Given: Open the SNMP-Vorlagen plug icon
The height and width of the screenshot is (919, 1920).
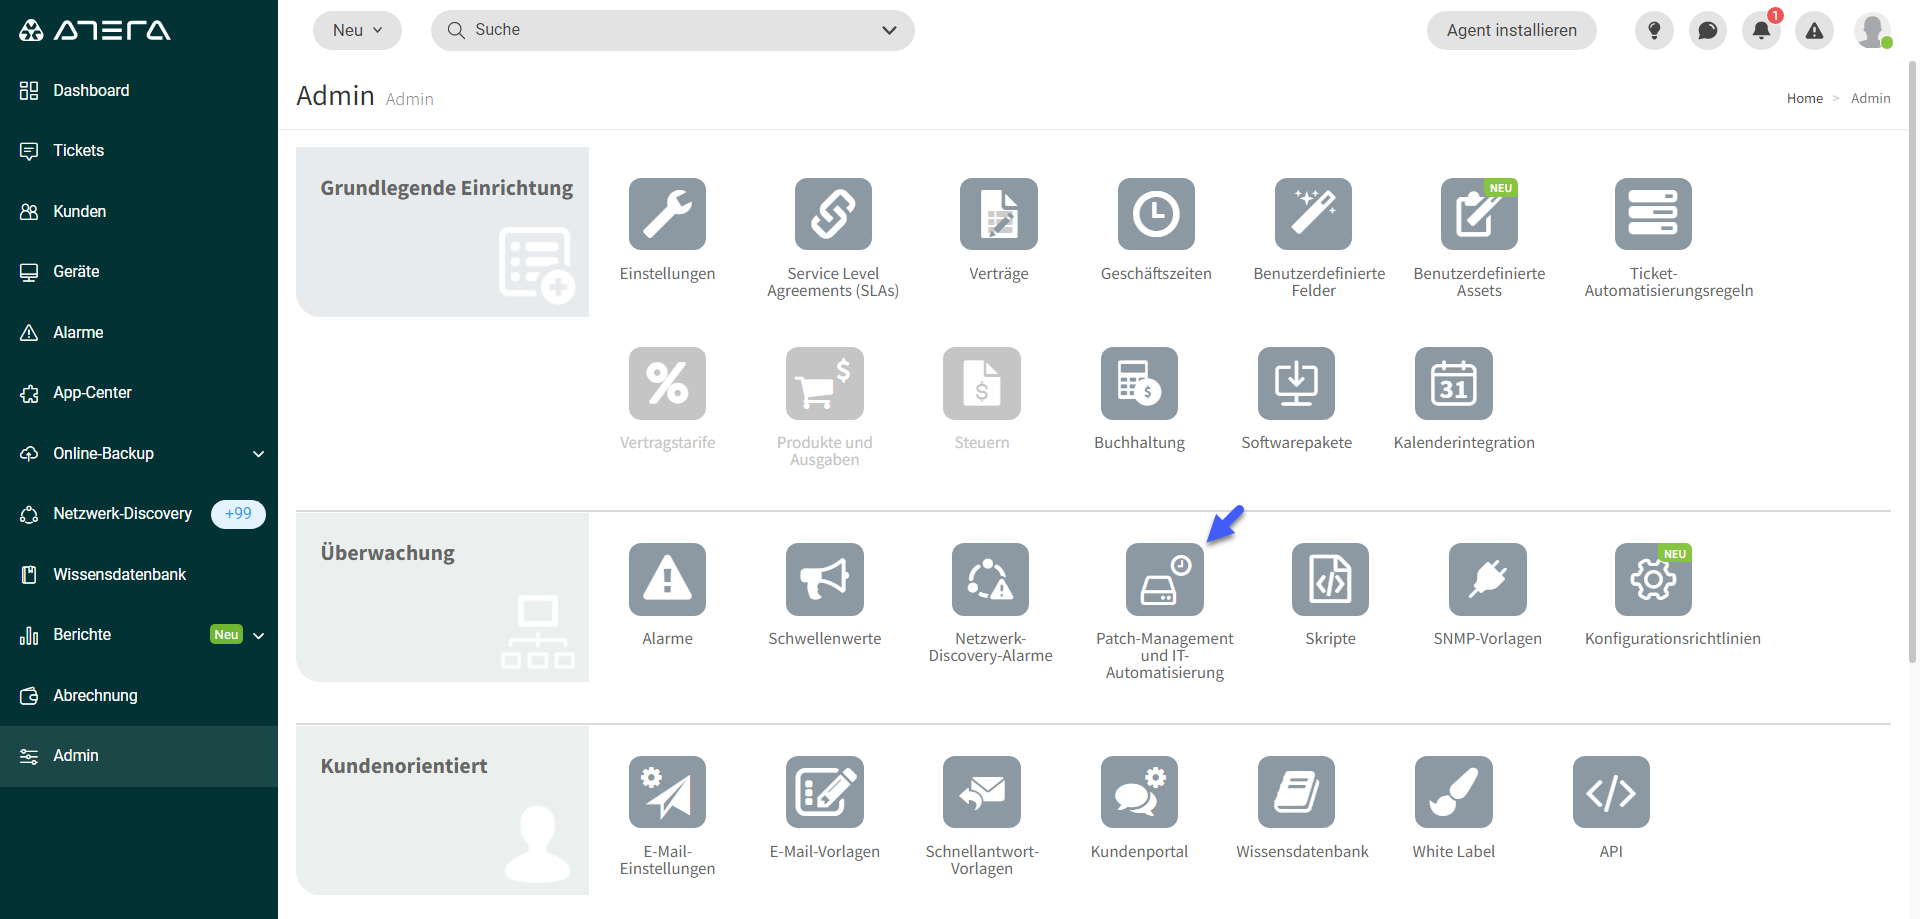Looking at the screenshot, I should 1488,579.
